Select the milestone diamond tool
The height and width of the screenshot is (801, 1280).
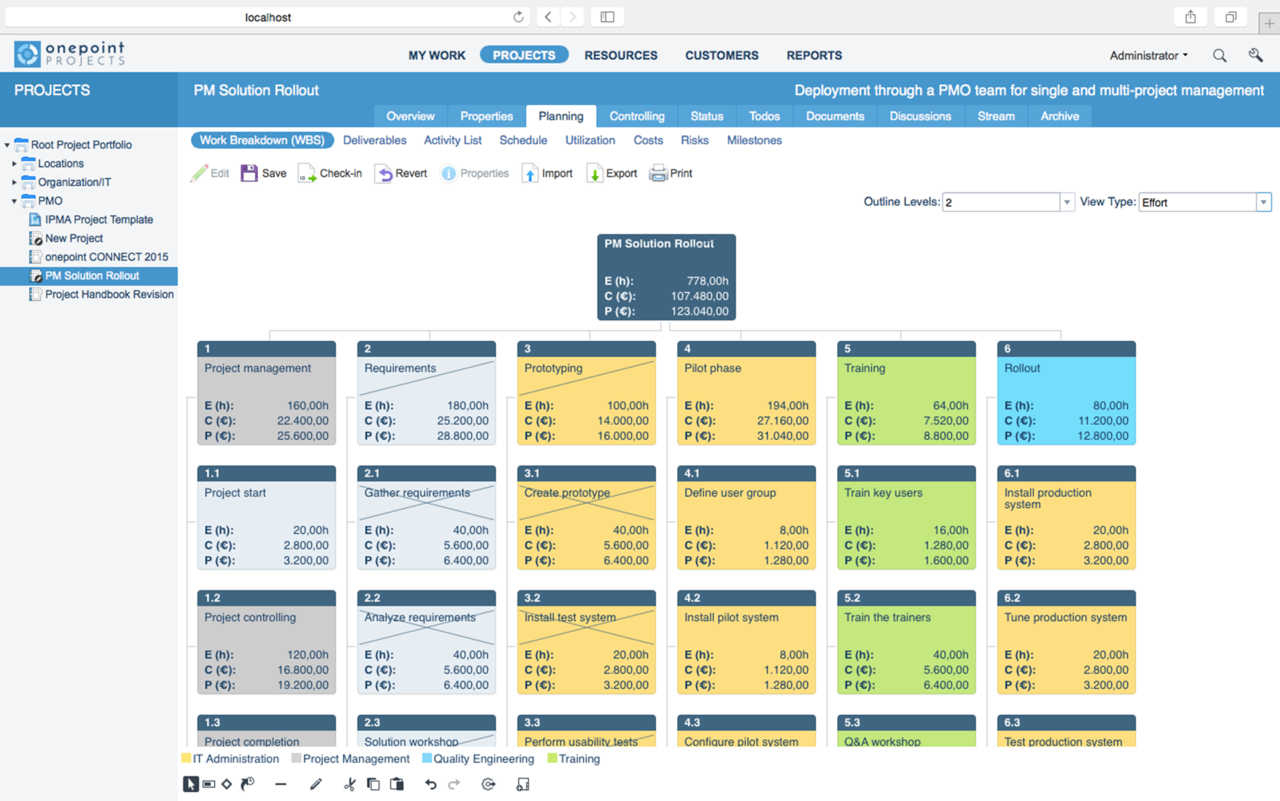point(227,784)
